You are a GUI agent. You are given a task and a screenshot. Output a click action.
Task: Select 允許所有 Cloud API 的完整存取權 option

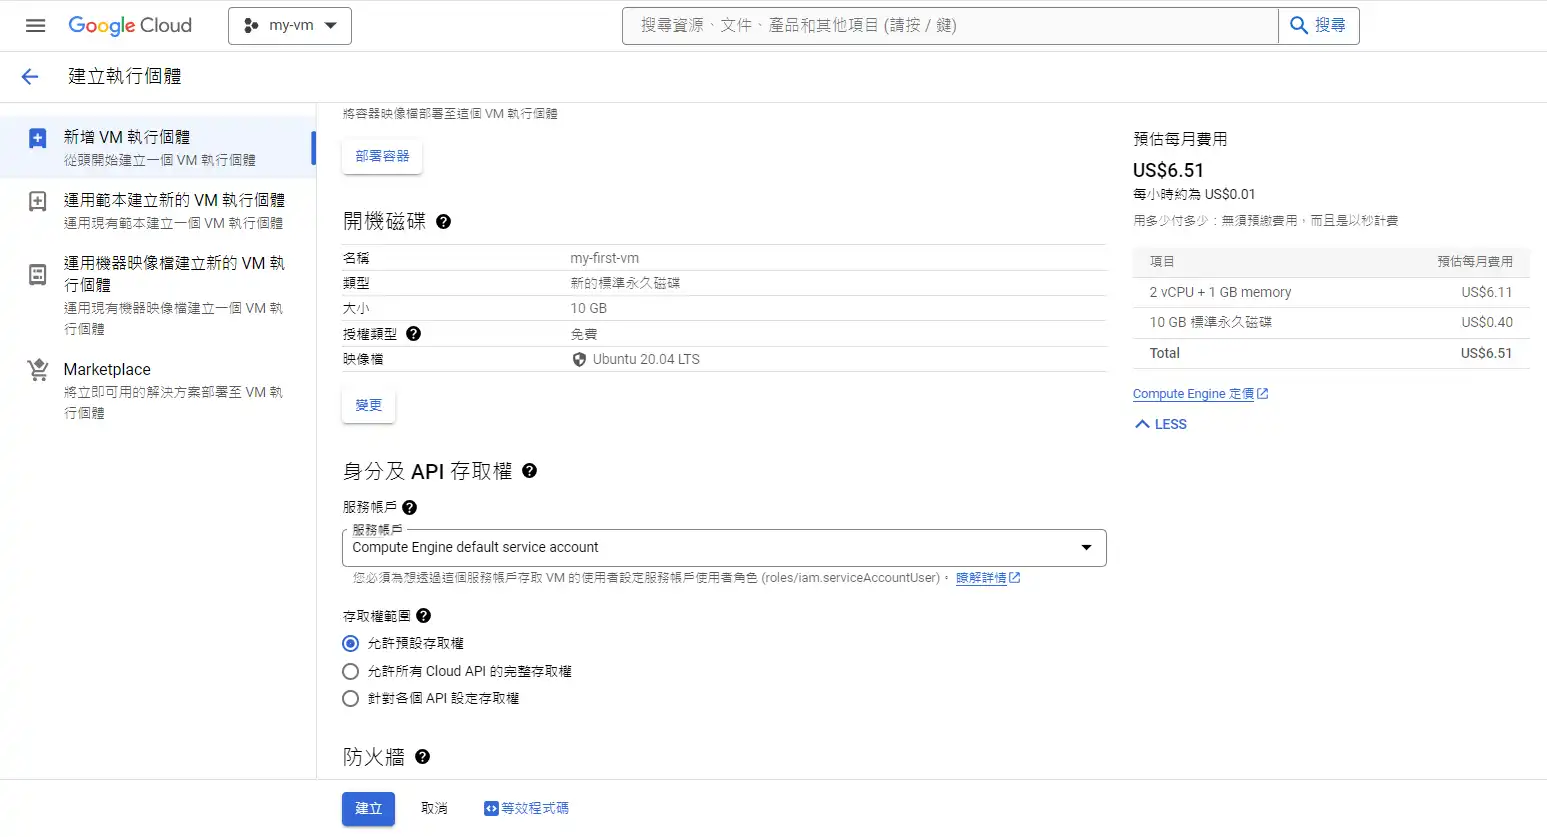[351, 672]
